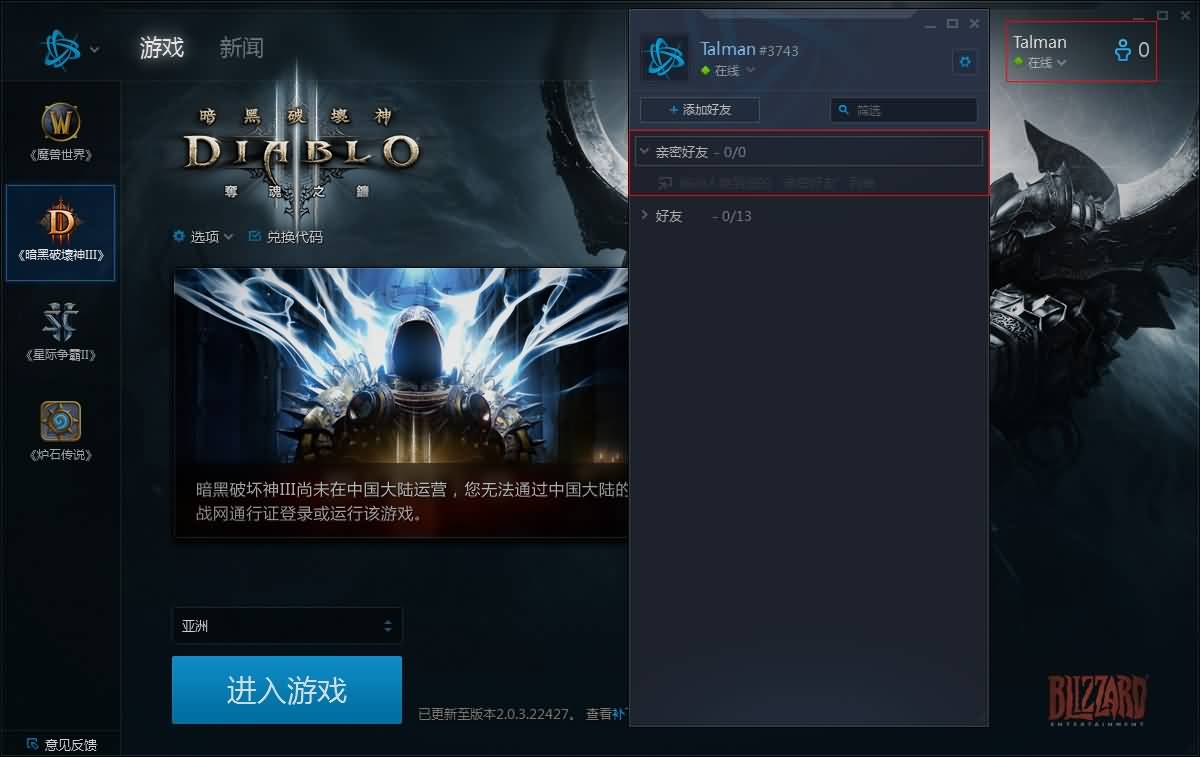Click the 添加好友 button
1200x757 pixels.
click(700, 109)
